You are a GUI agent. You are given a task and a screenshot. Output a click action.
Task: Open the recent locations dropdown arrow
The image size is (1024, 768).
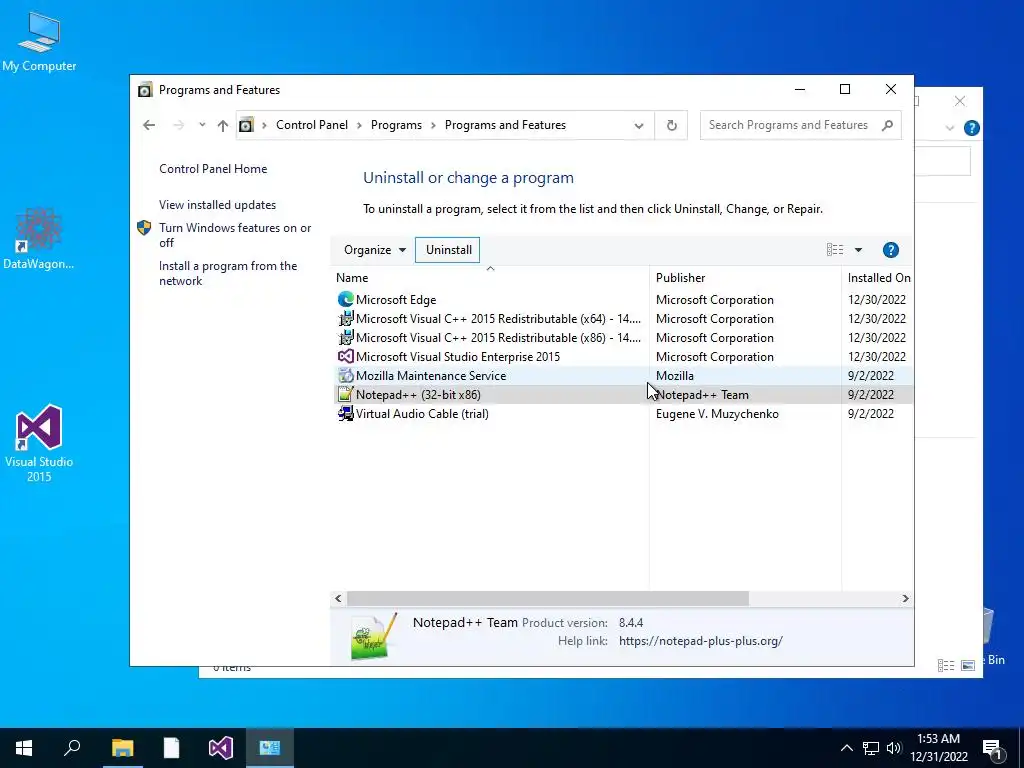[202, 125]
